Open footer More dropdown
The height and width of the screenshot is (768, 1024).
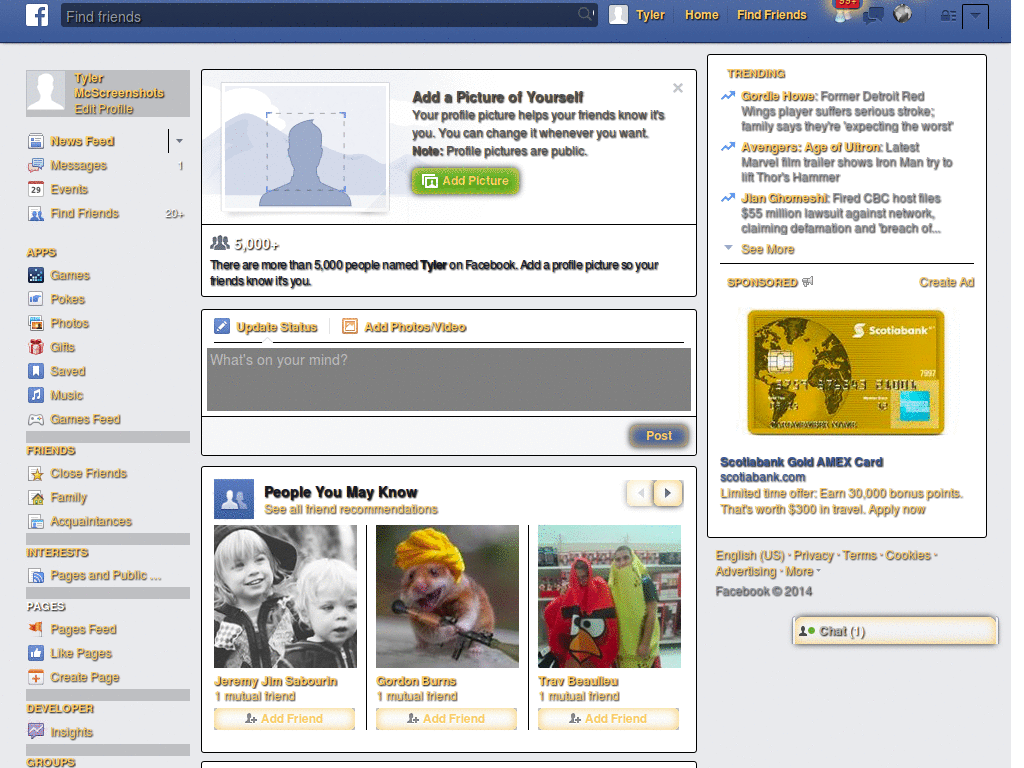(803, 571)
